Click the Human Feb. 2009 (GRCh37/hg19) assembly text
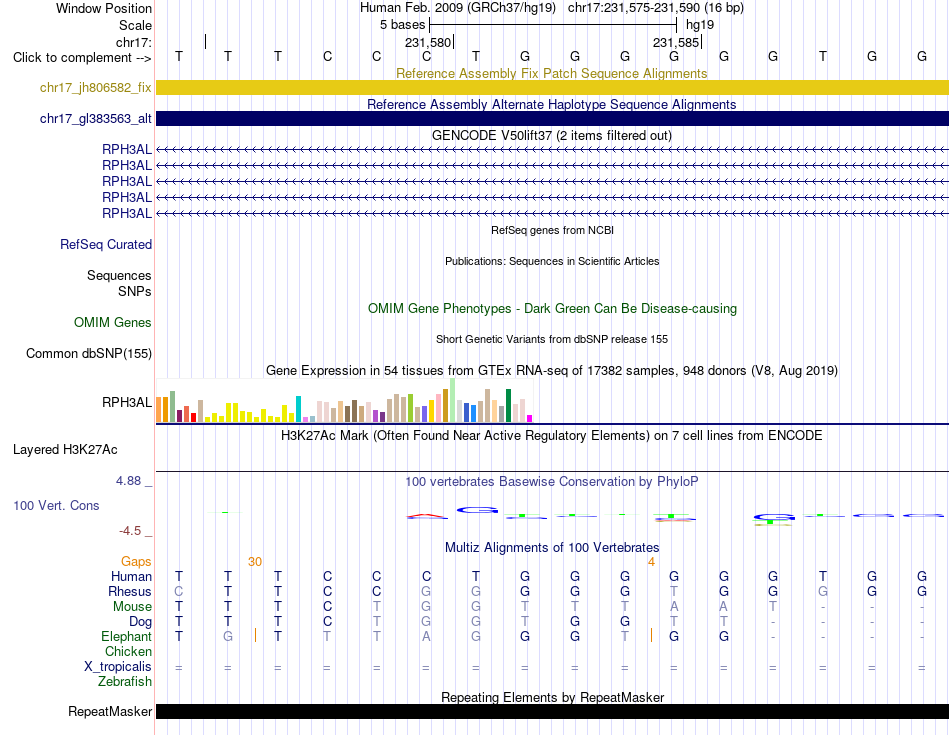 point(457,8)
